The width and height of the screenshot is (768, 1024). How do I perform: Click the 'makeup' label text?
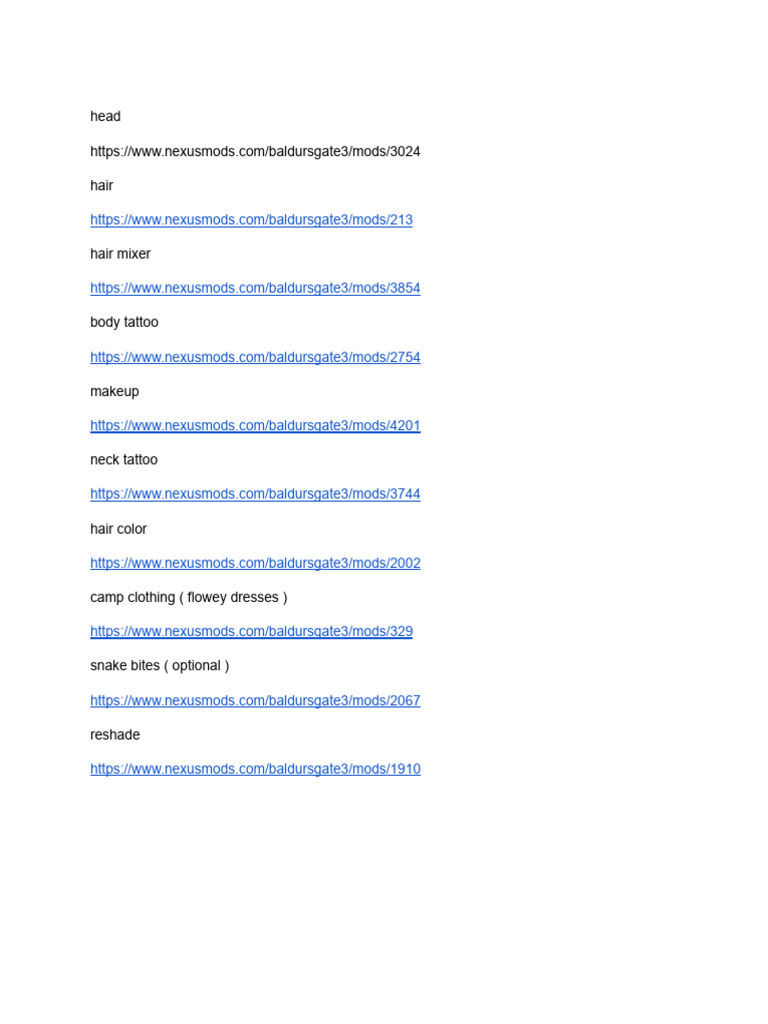pyautogui.click(x=114, y=392)
